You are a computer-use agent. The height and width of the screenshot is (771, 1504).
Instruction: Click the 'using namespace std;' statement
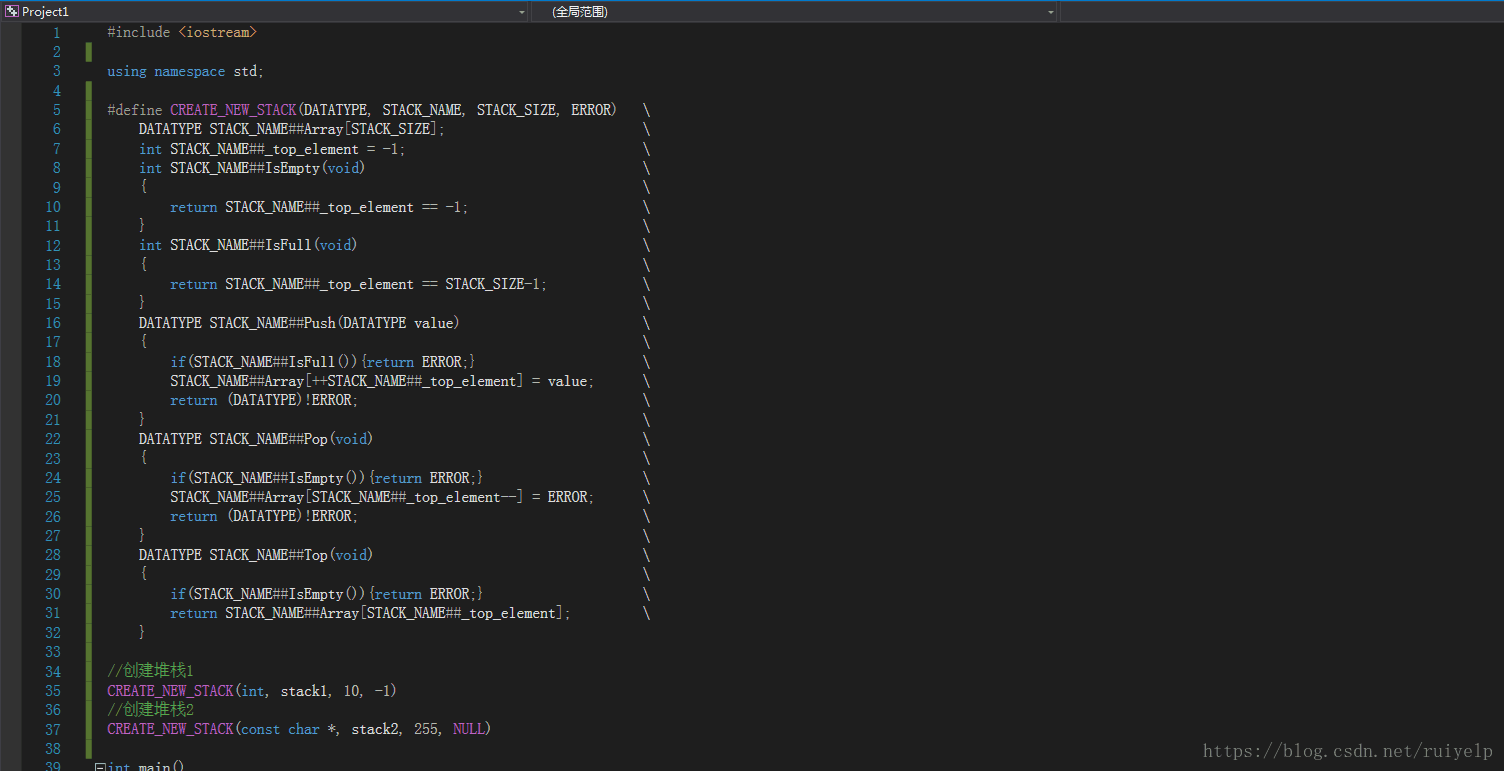[x=186, y=71]
